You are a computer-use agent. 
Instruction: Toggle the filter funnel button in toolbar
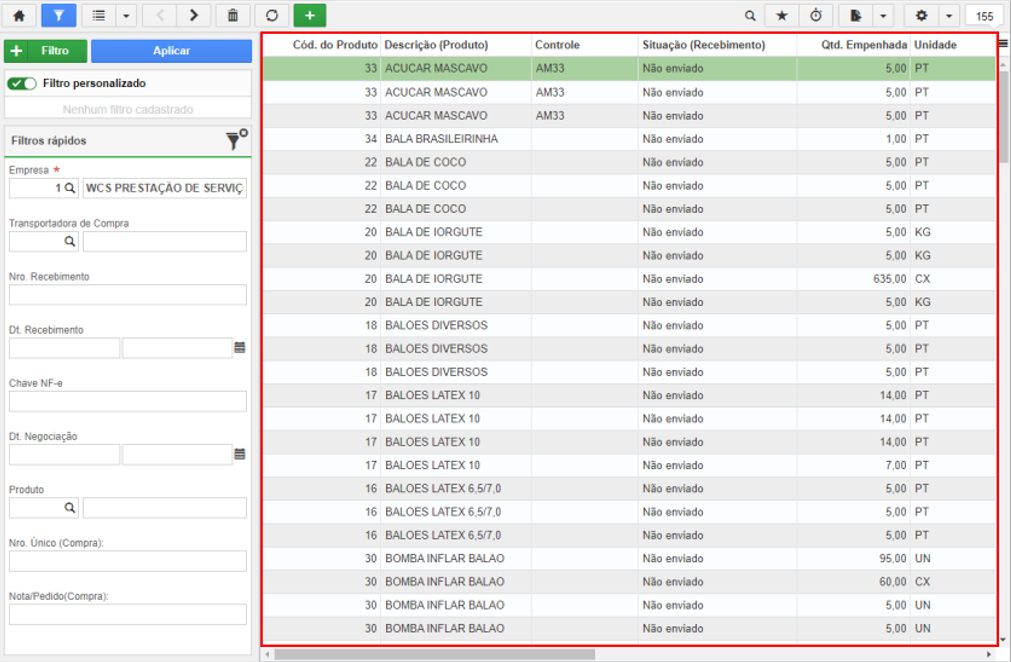point(59,15)
